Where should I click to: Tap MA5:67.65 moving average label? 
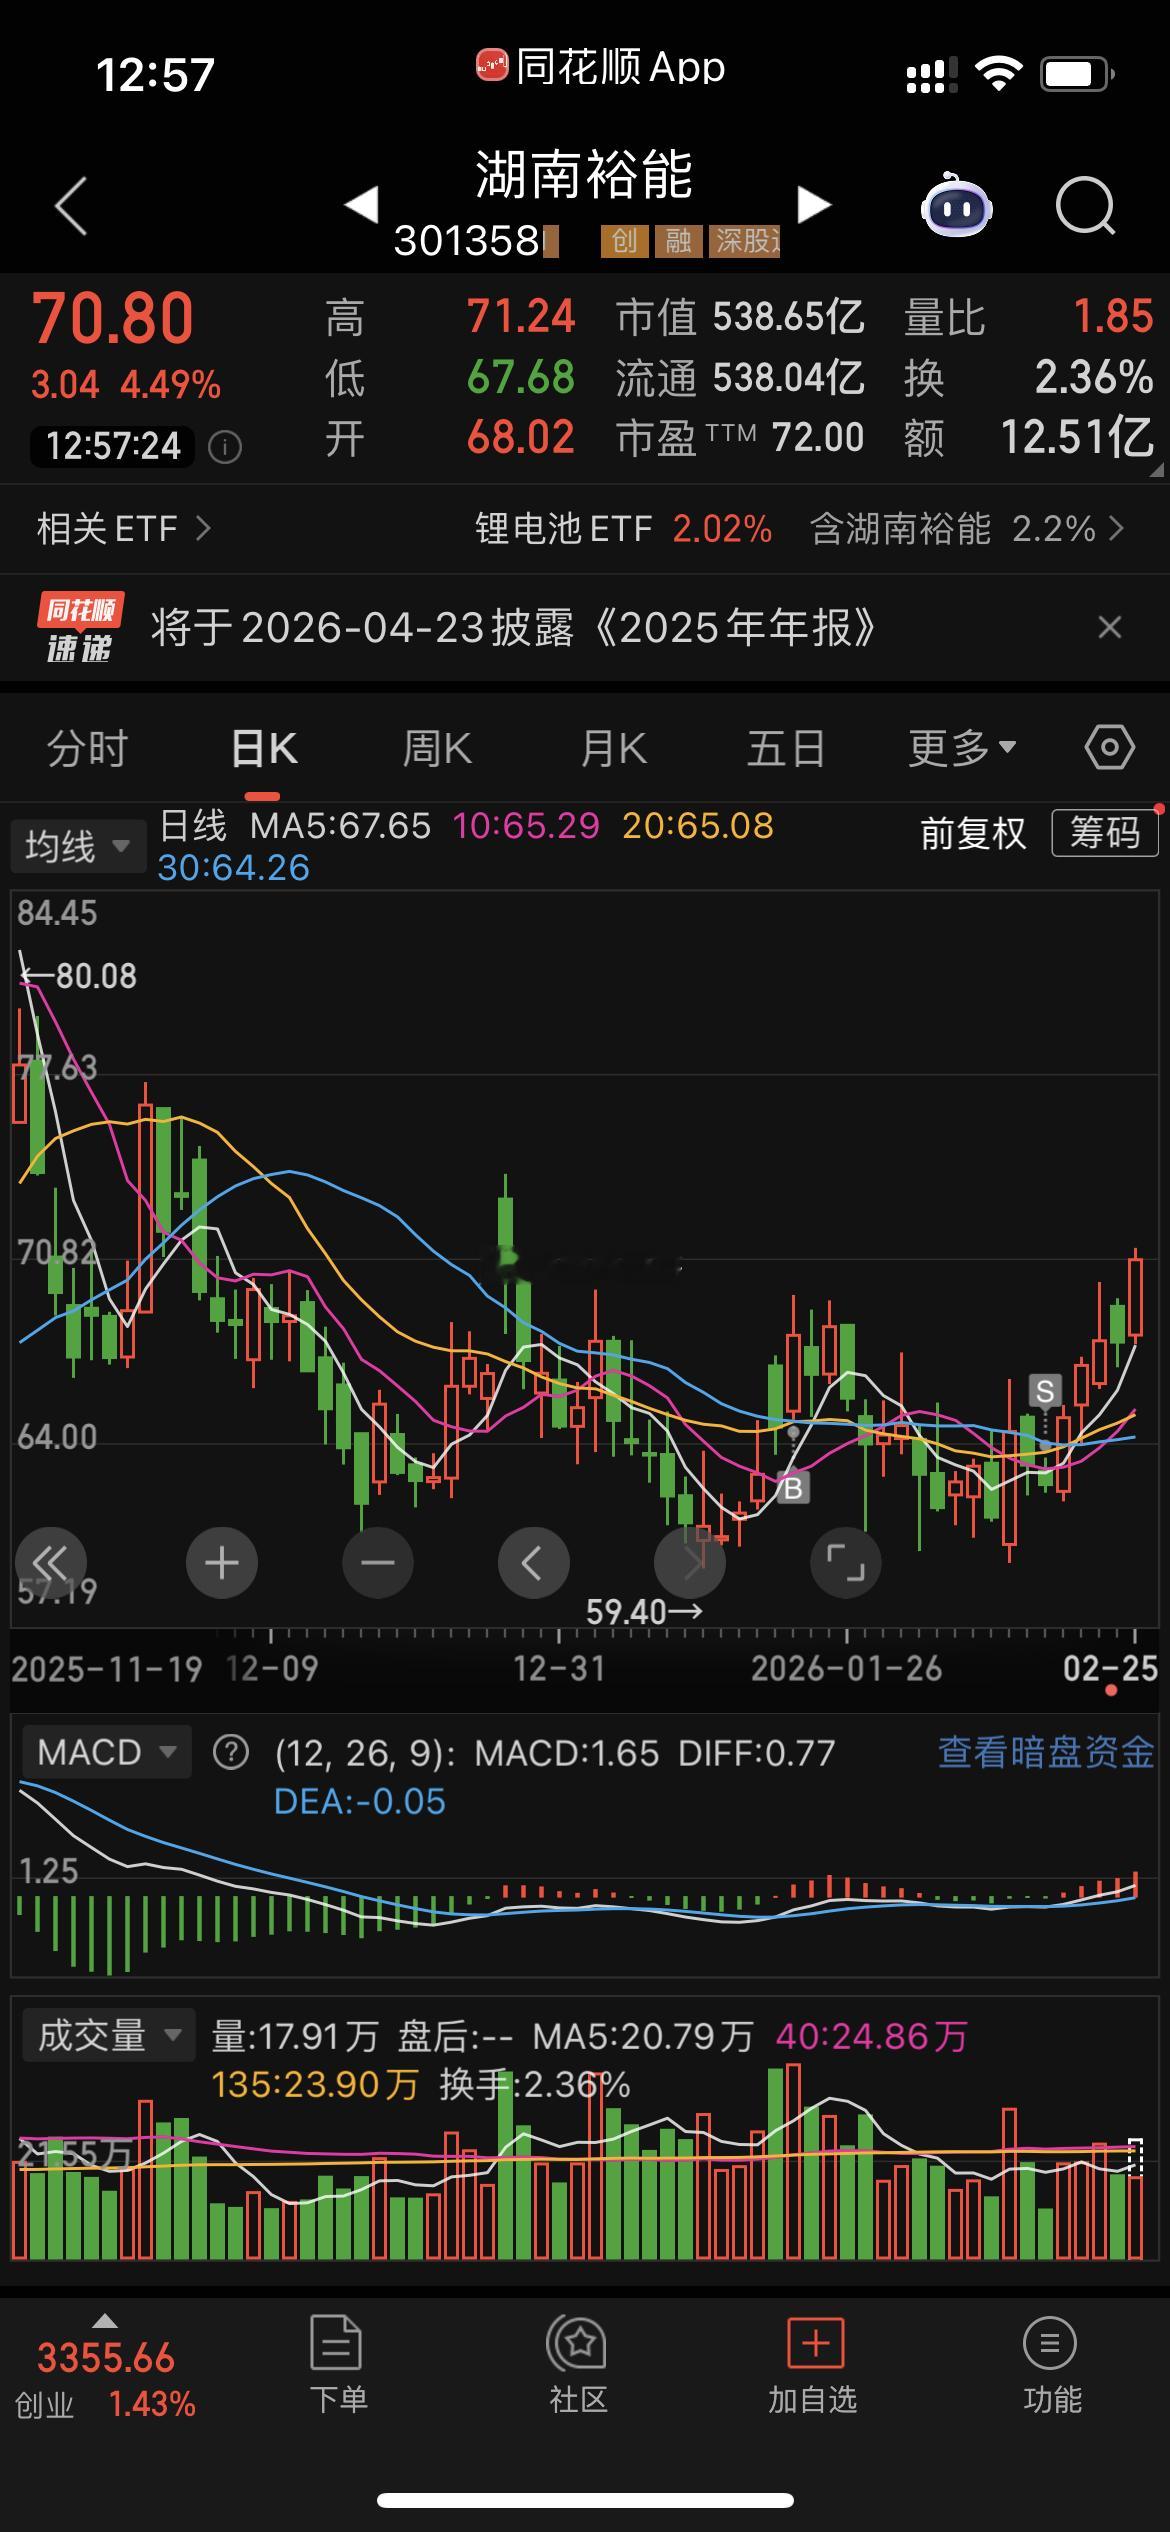[340, 826]
